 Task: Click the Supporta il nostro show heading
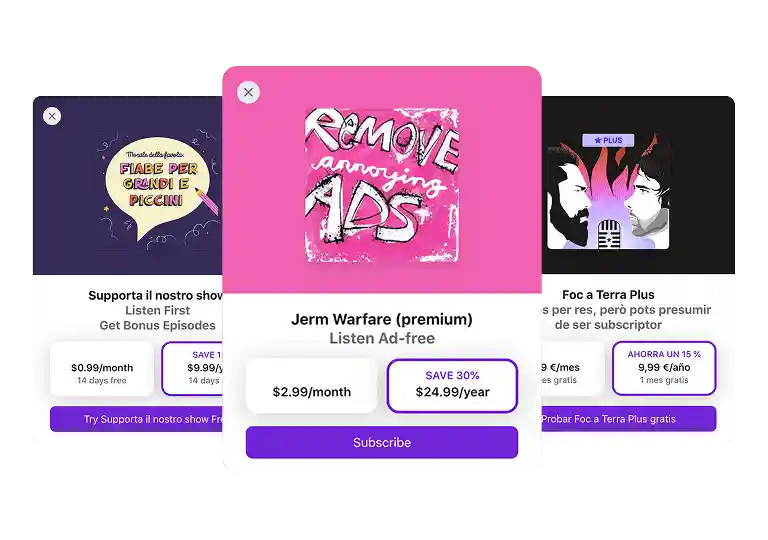coord(155,295)
